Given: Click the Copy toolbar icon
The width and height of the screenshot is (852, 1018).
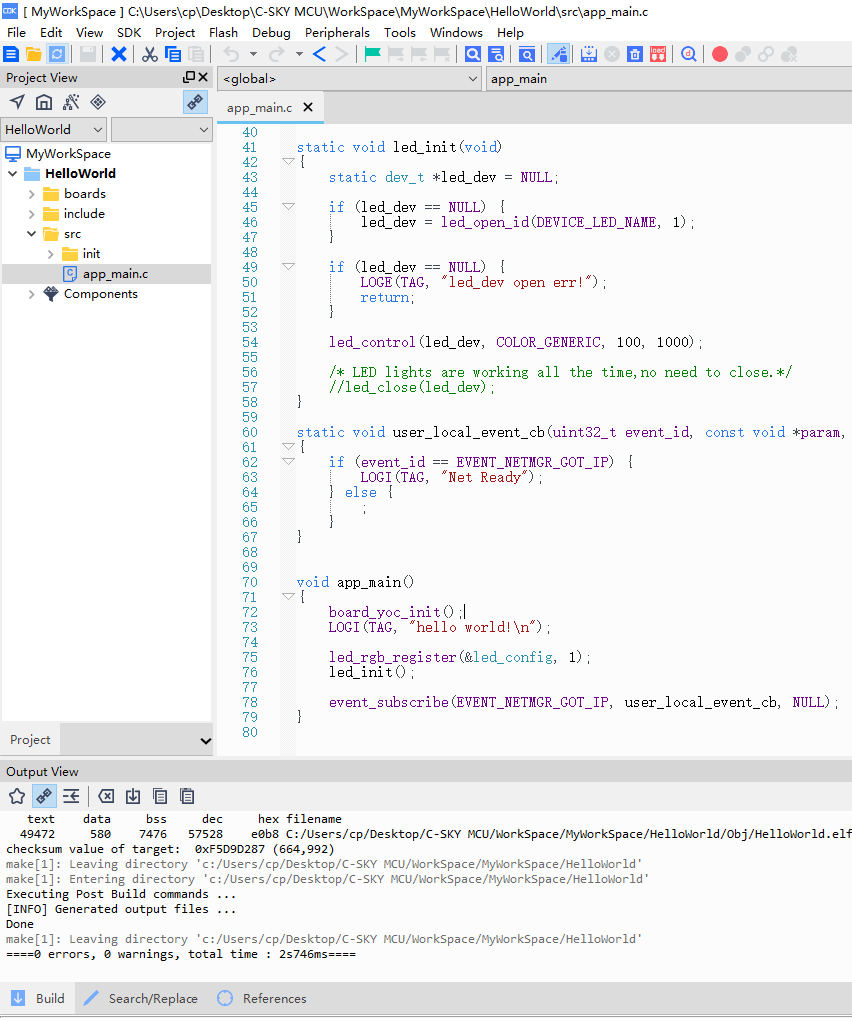Looking at the screenshot, I should 173,55.
